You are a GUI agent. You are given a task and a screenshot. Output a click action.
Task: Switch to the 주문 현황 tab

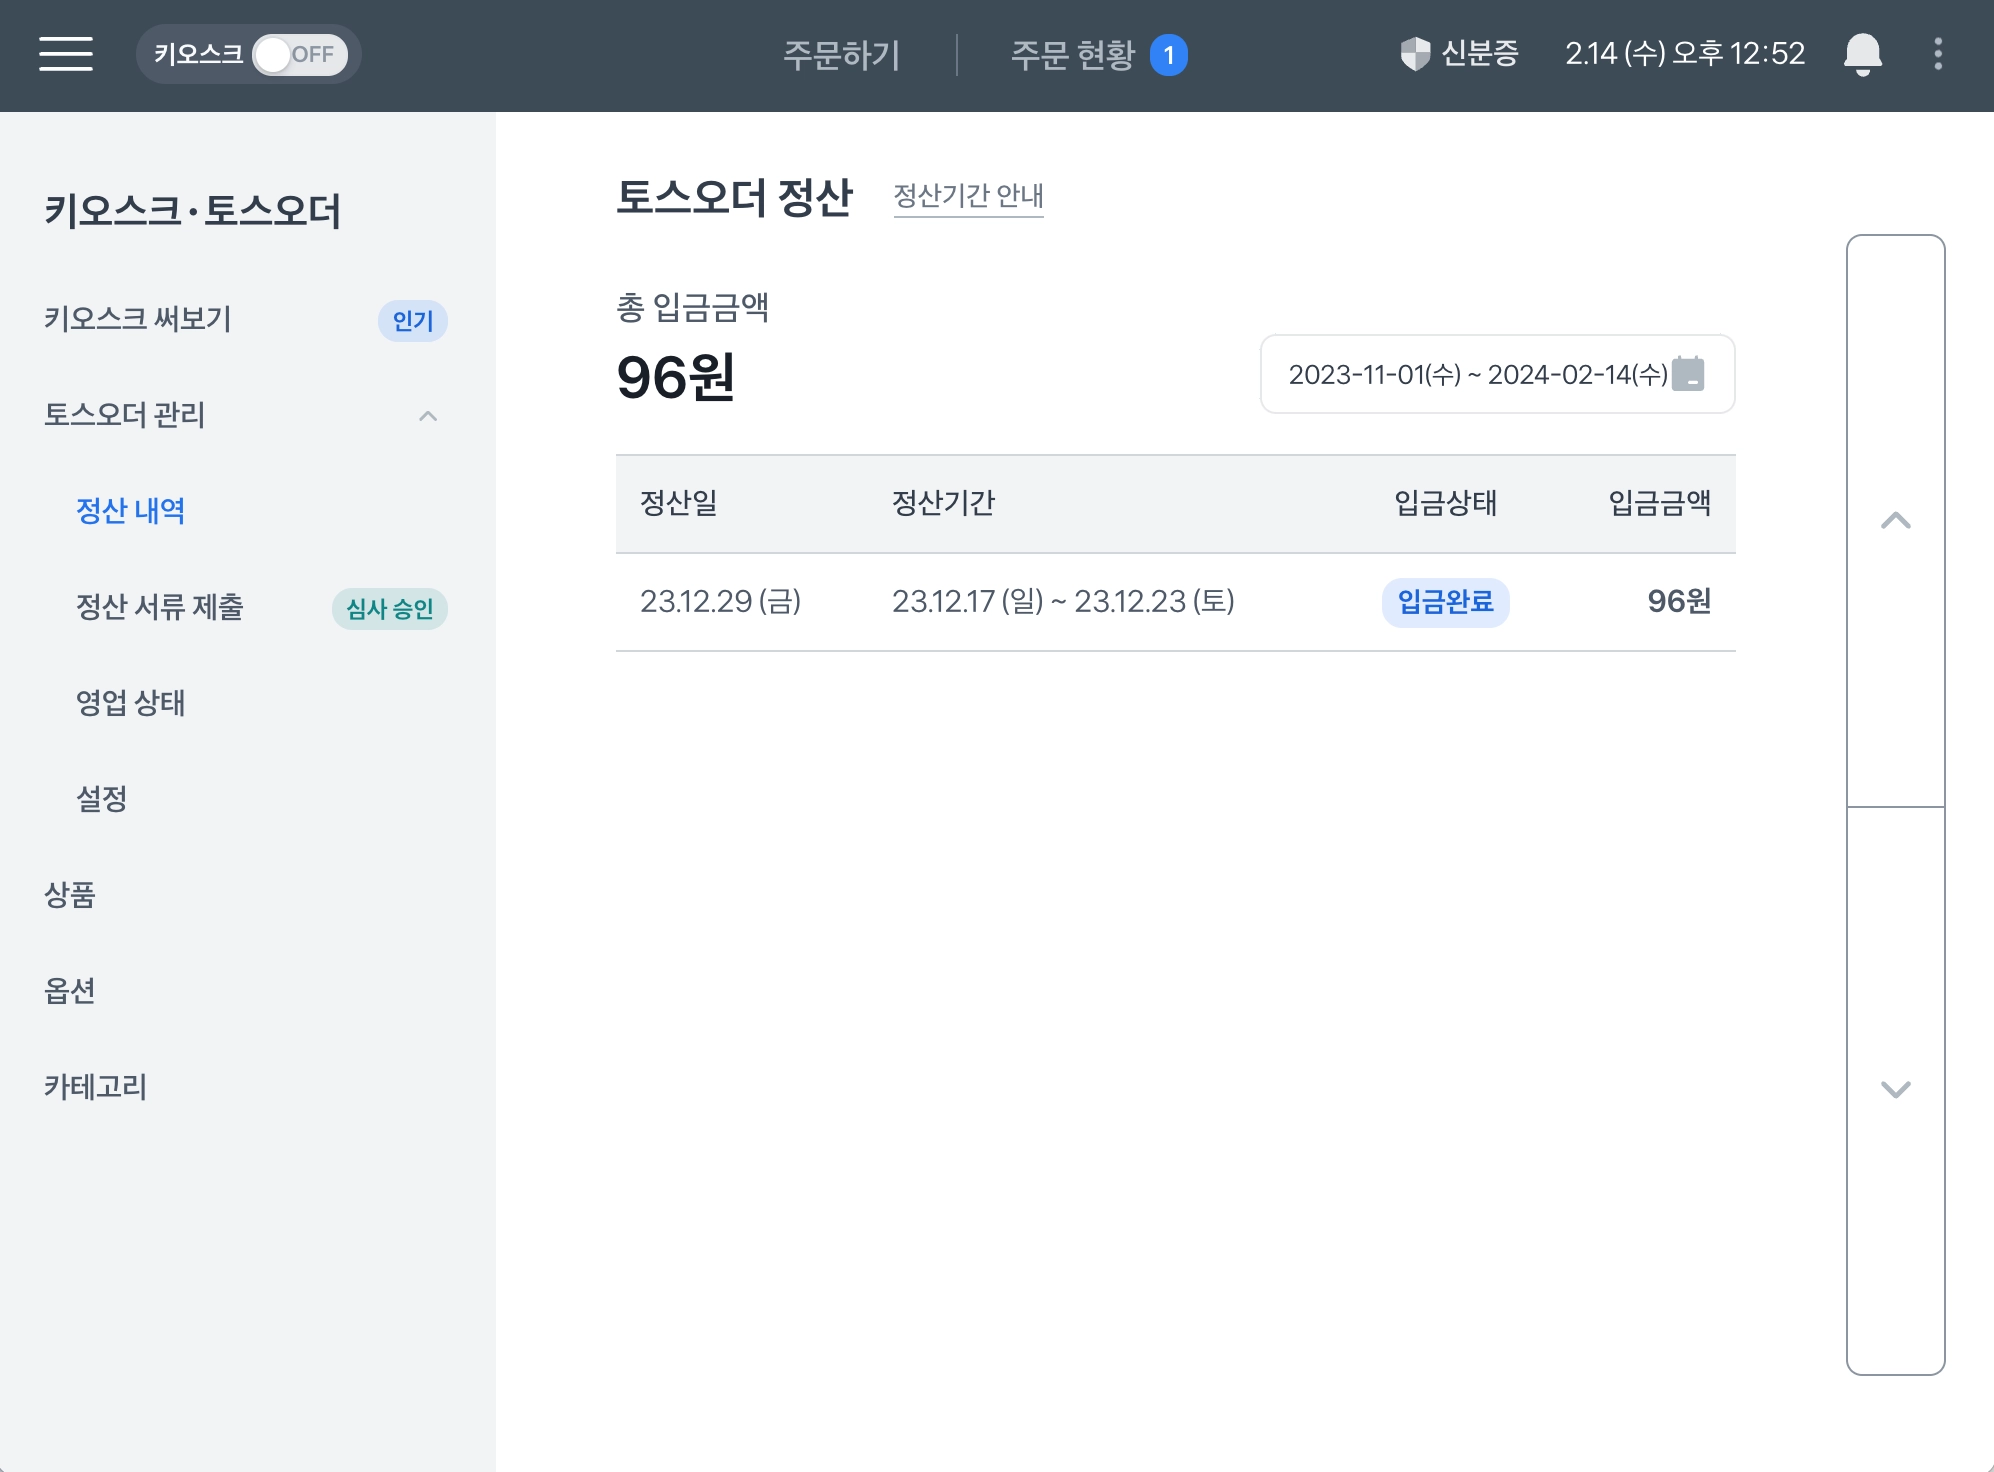click(x=1072, y=54)
